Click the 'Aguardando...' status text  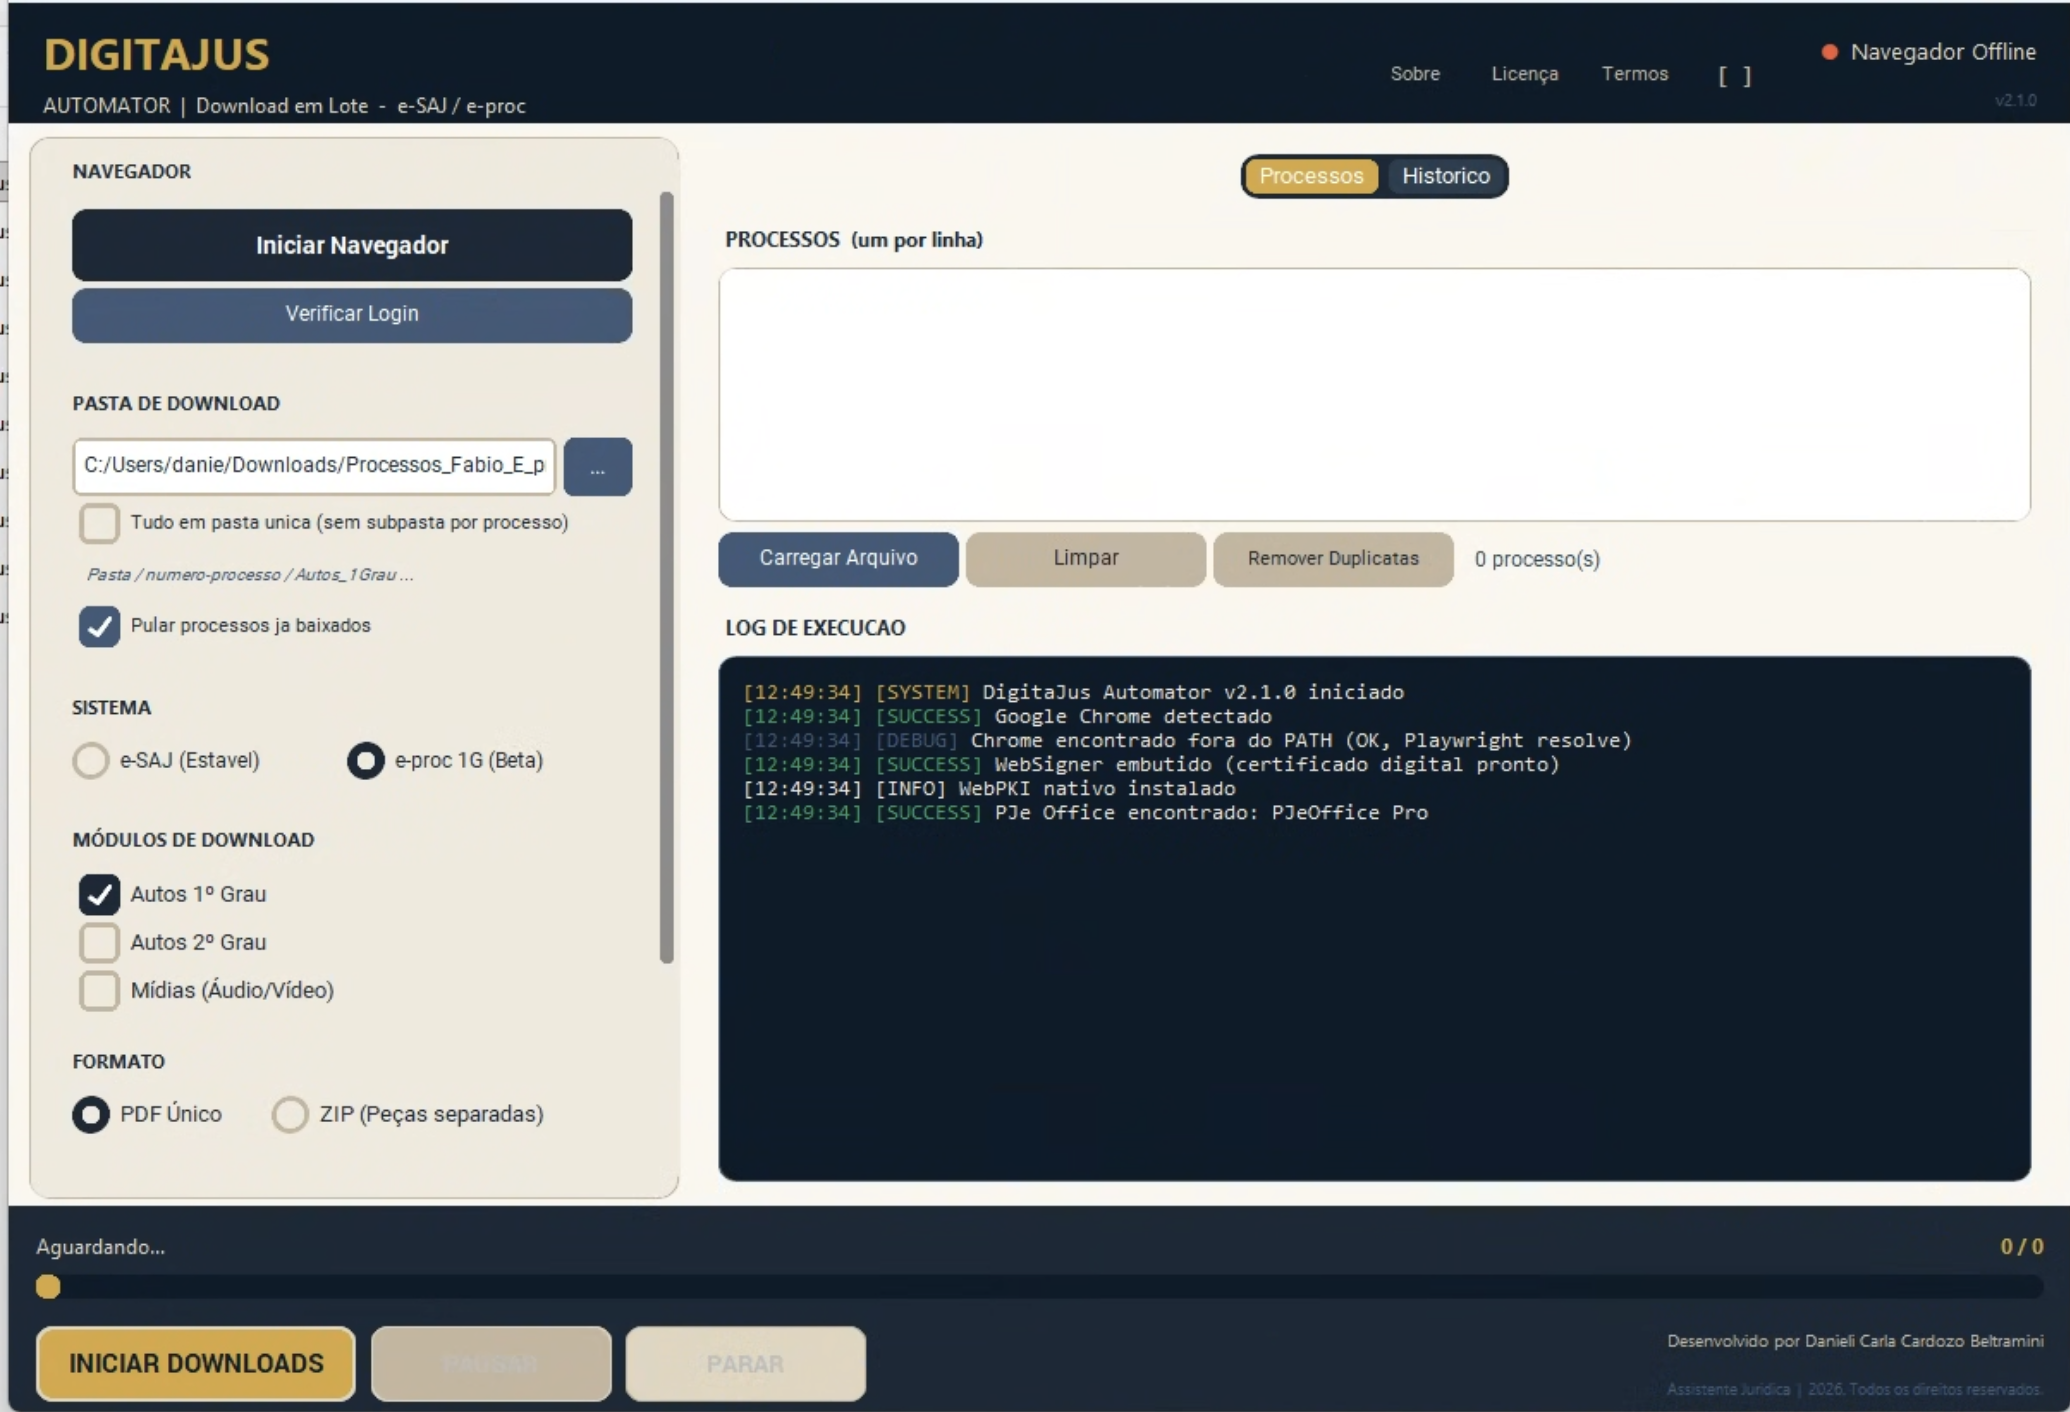coord(101,1247)
